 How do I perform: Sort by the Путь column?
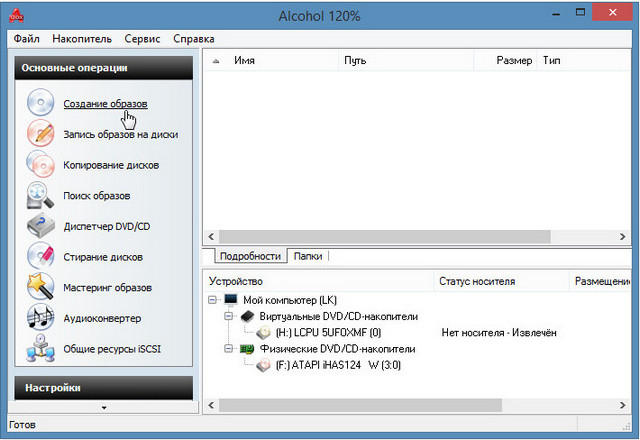[406, 60]
